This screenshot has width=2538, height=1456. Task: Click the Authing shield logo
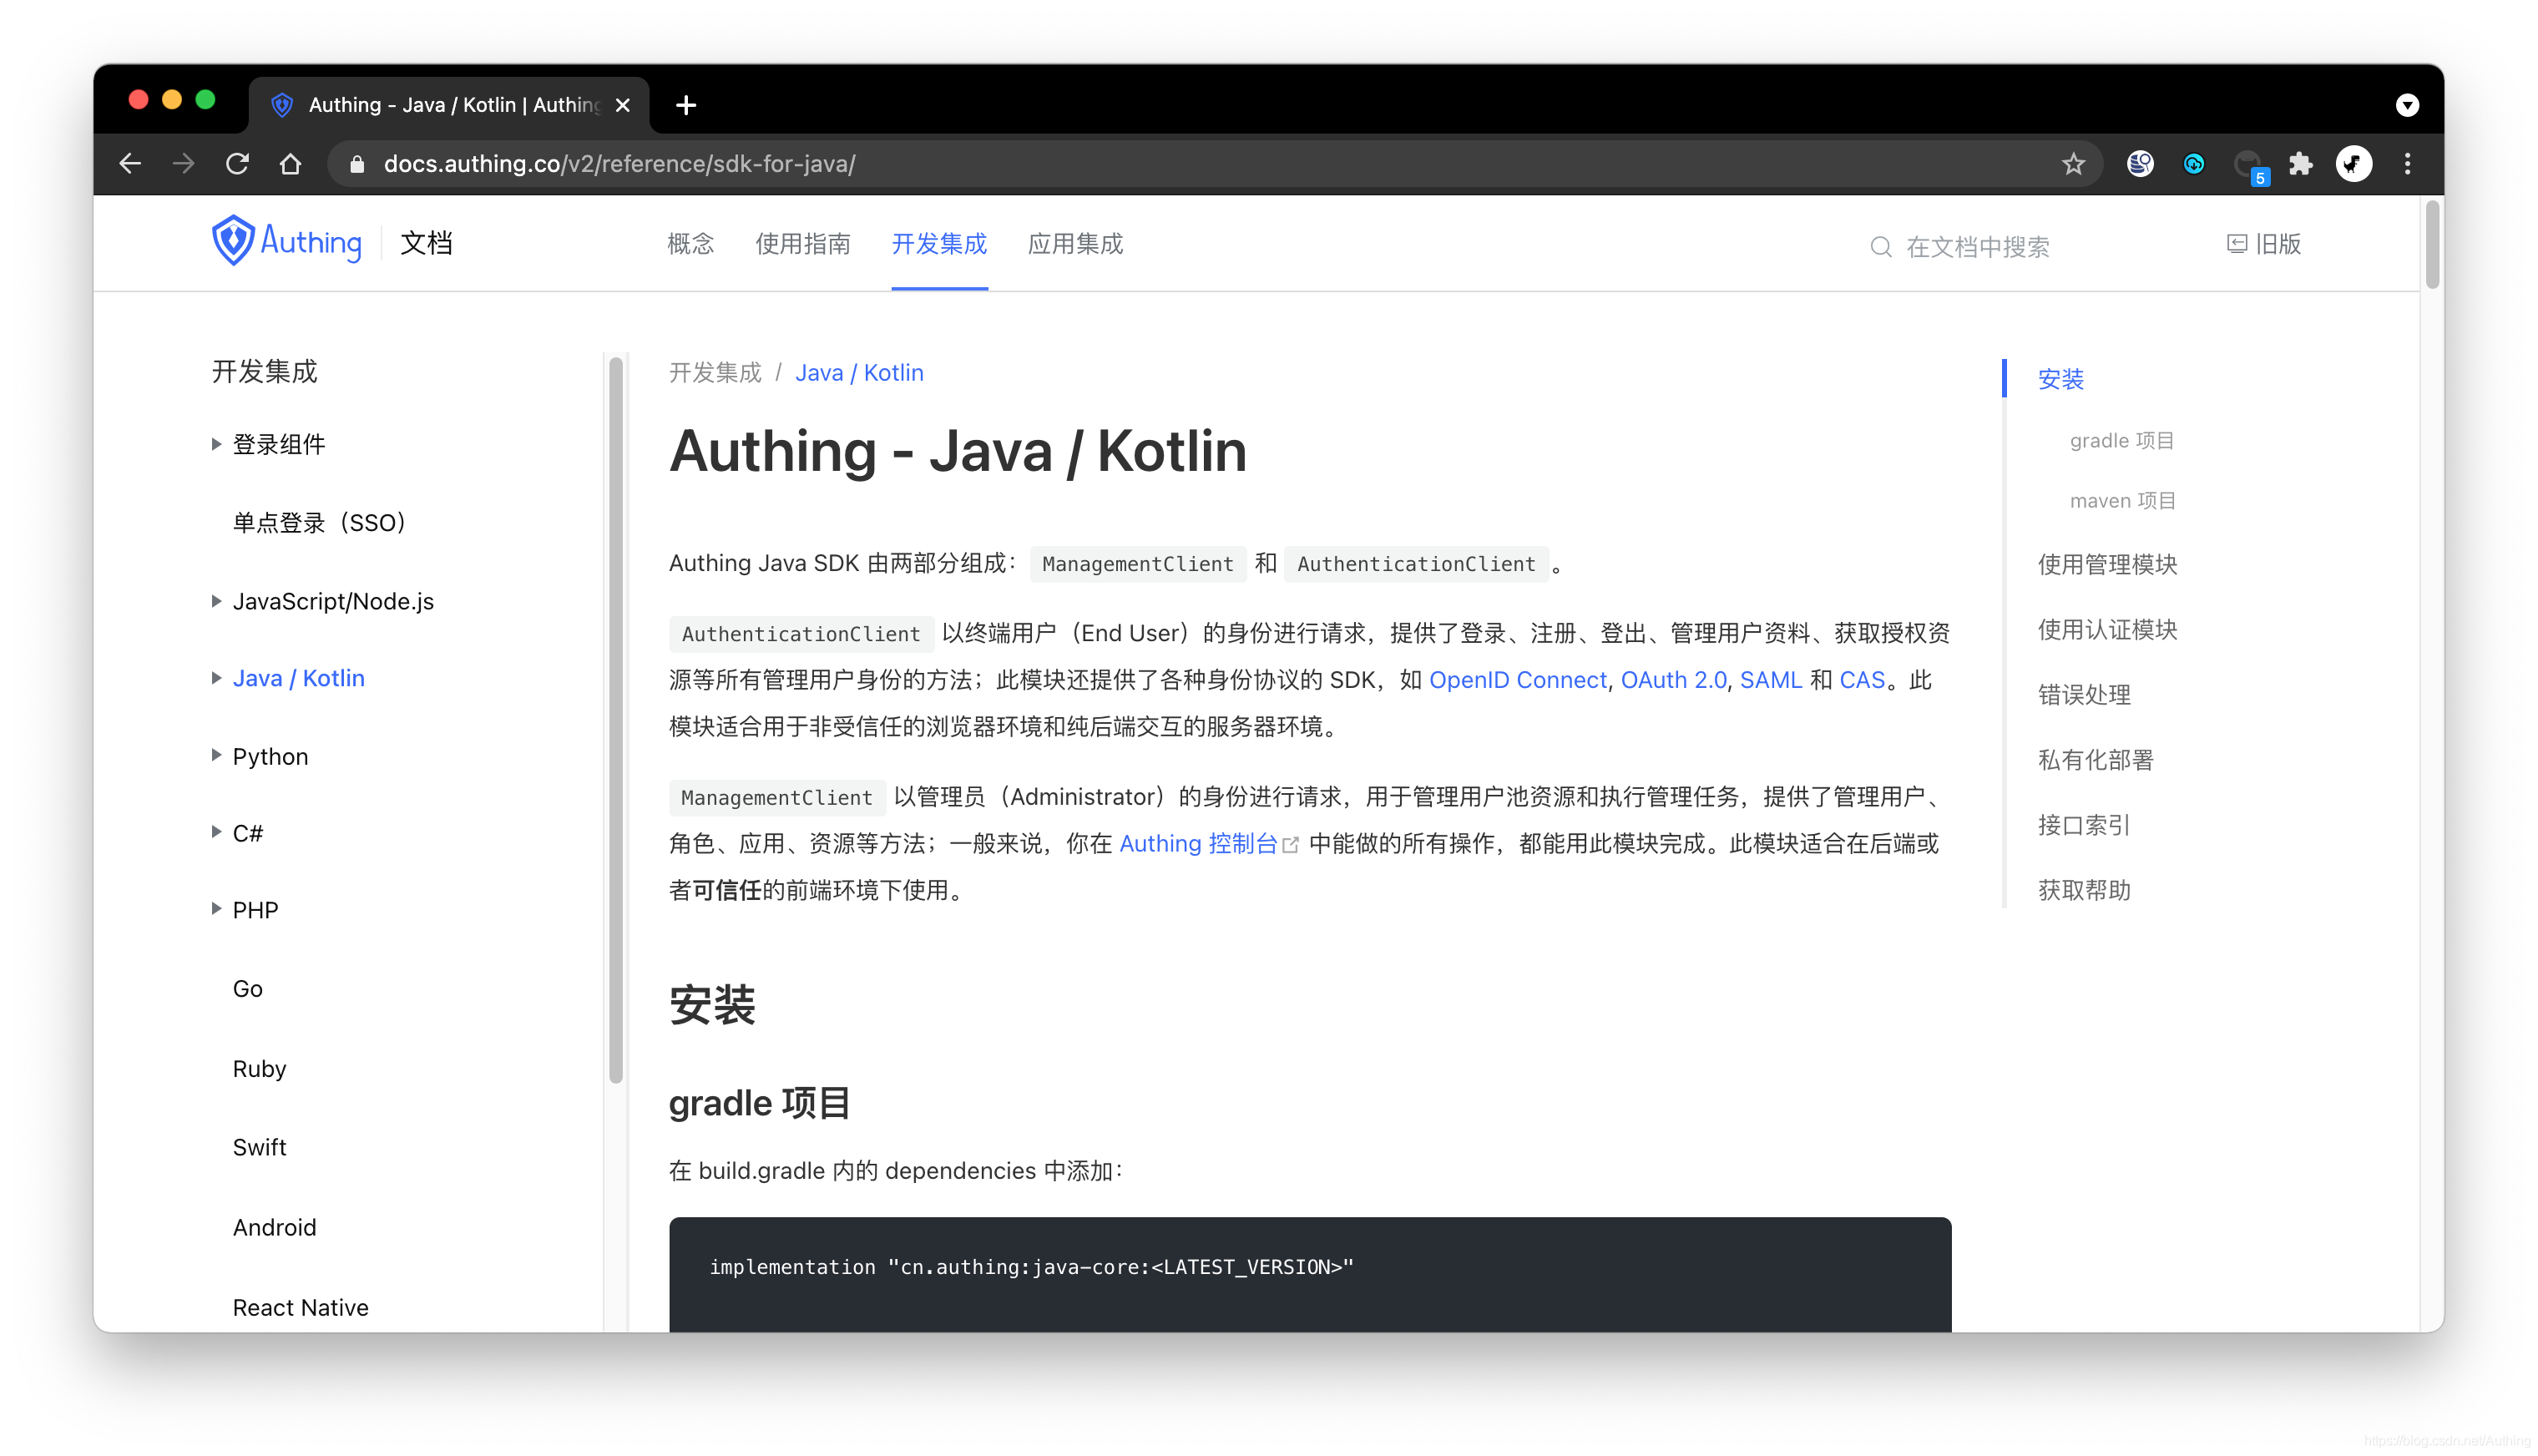[233, 241]
